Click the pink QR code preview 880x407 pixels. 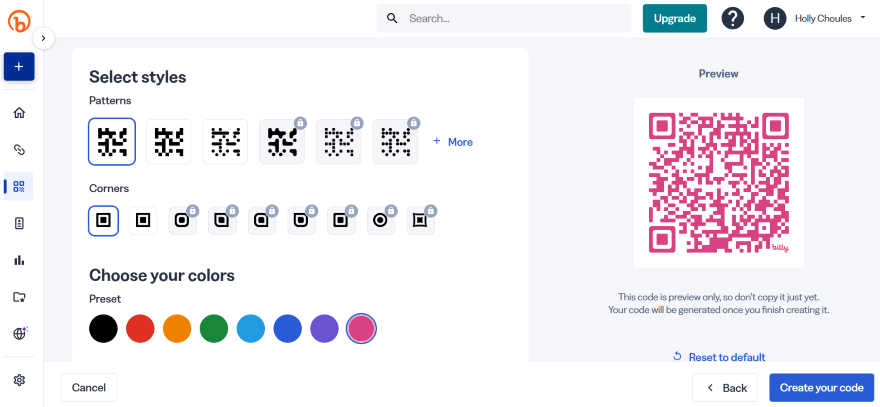719,182
